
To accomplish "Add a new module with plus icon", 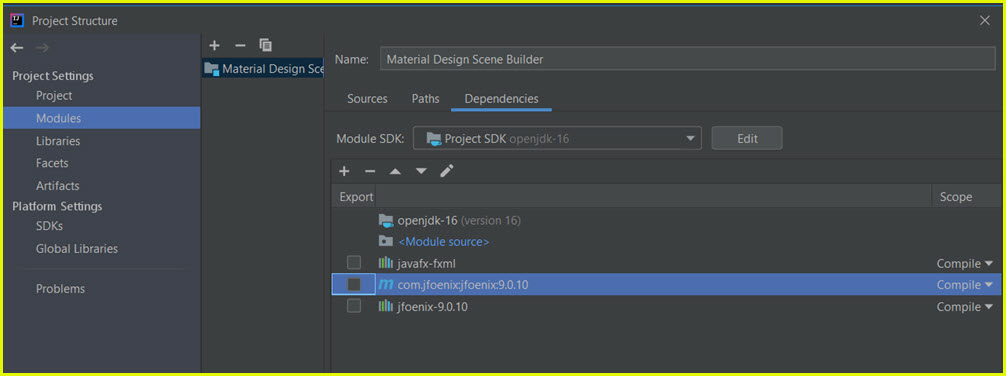I will point(214,46).
